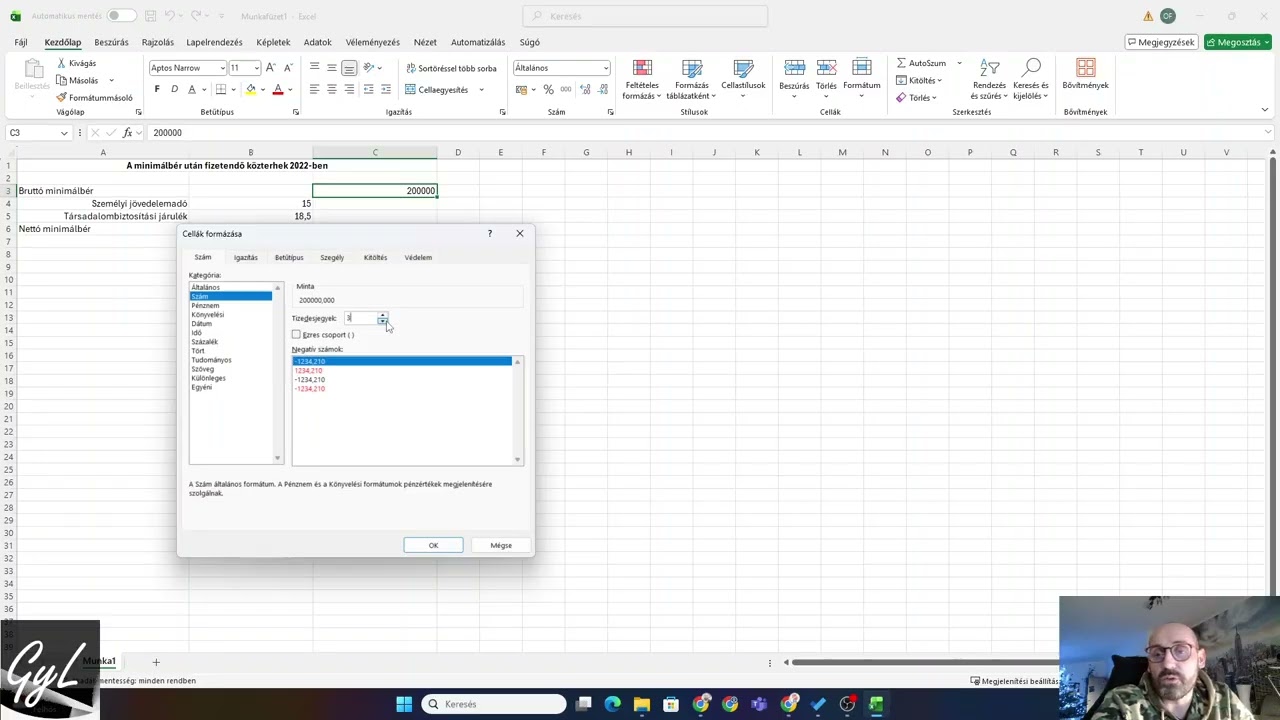Expand the Cellaegyesítés dropdown arrow
The width and height of the screenshot is (1280, 720).
[x=481, y=89]
